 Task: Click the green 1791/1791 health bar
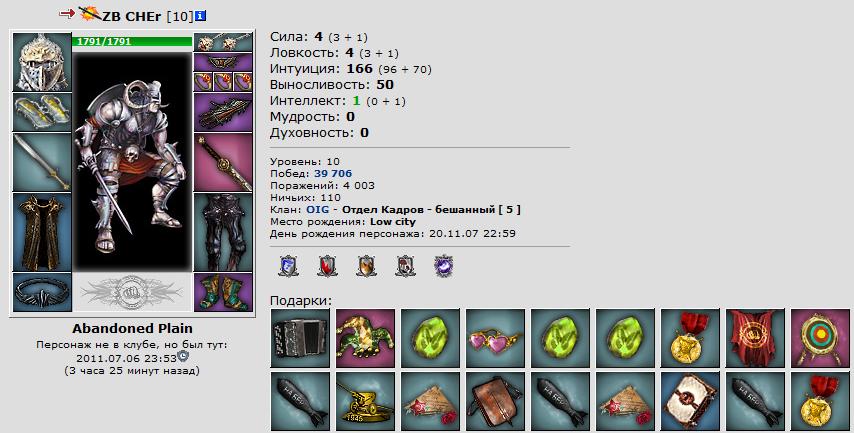click(132, 41)
